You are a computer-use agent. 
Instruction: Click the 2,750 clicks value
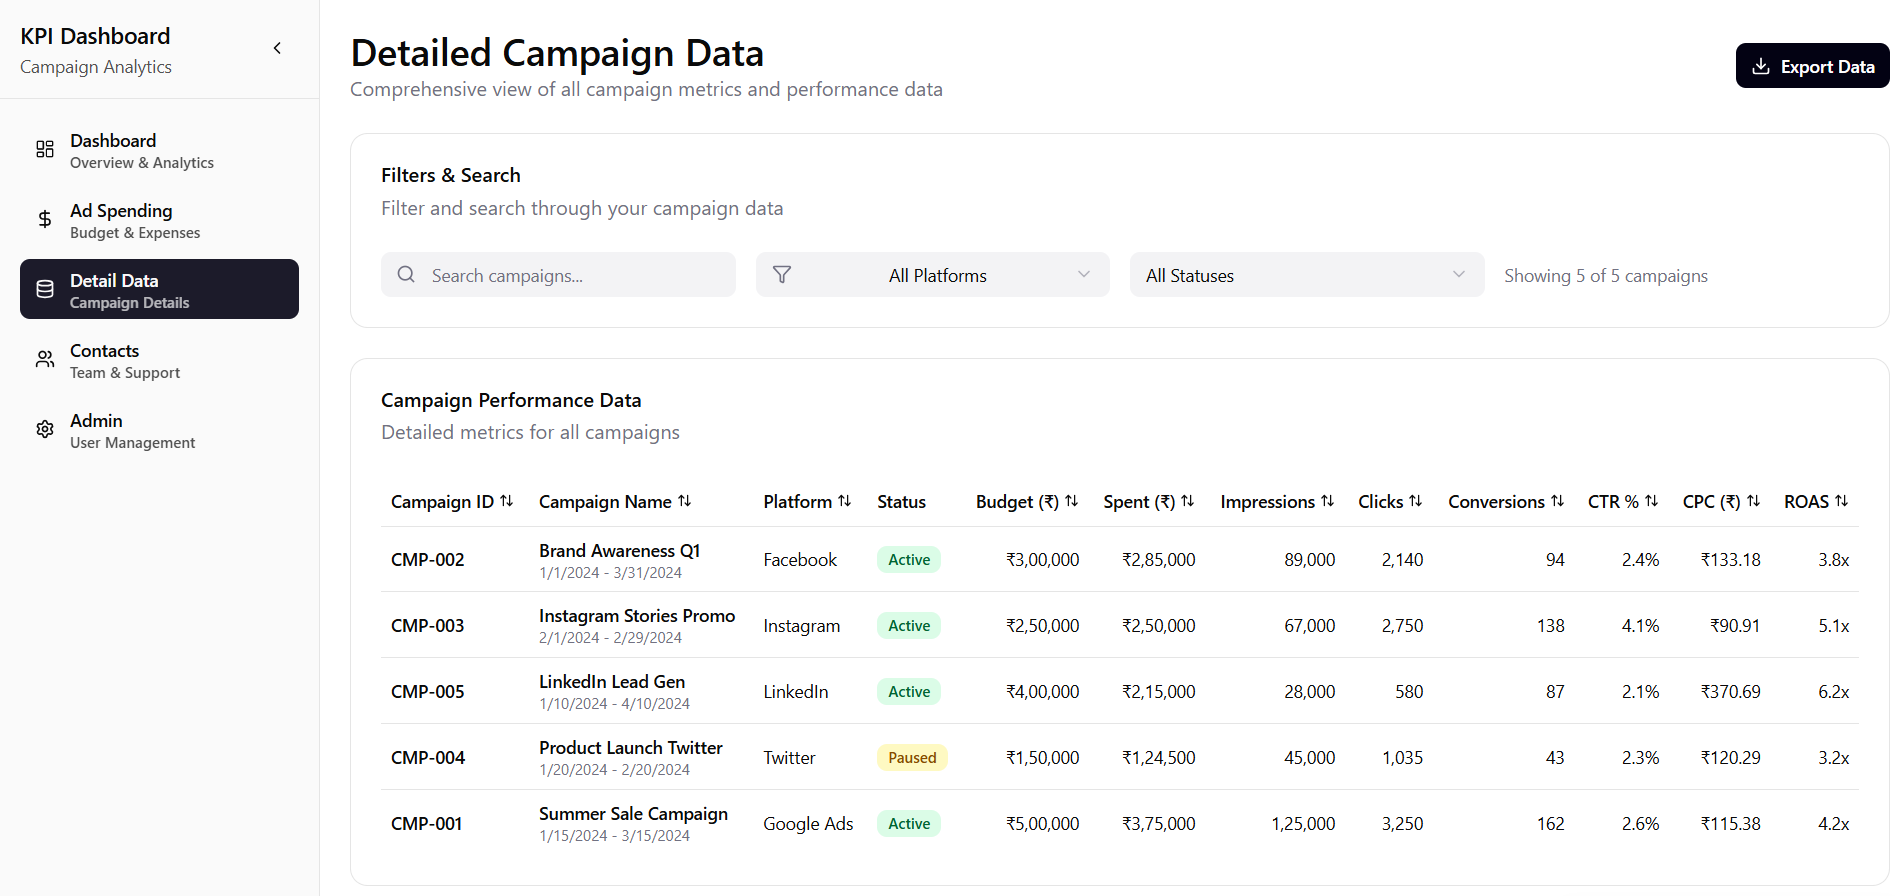(1402, 626)
